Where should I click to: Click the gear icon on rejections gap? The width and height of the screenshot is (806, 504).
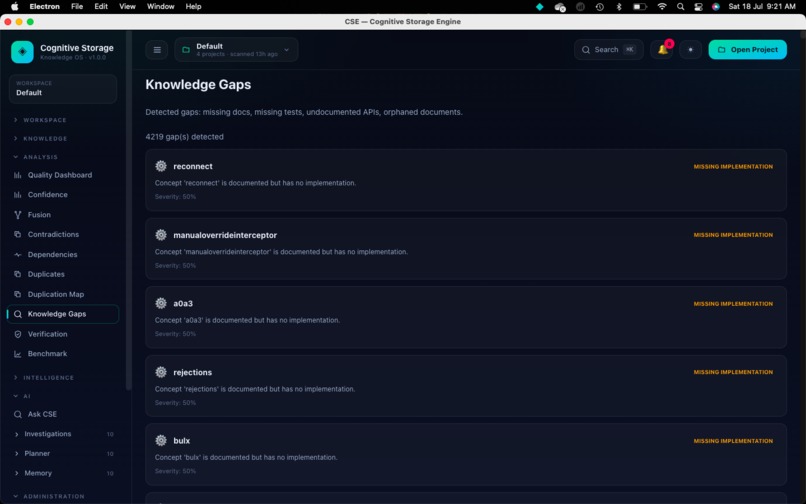pos(161,372)
